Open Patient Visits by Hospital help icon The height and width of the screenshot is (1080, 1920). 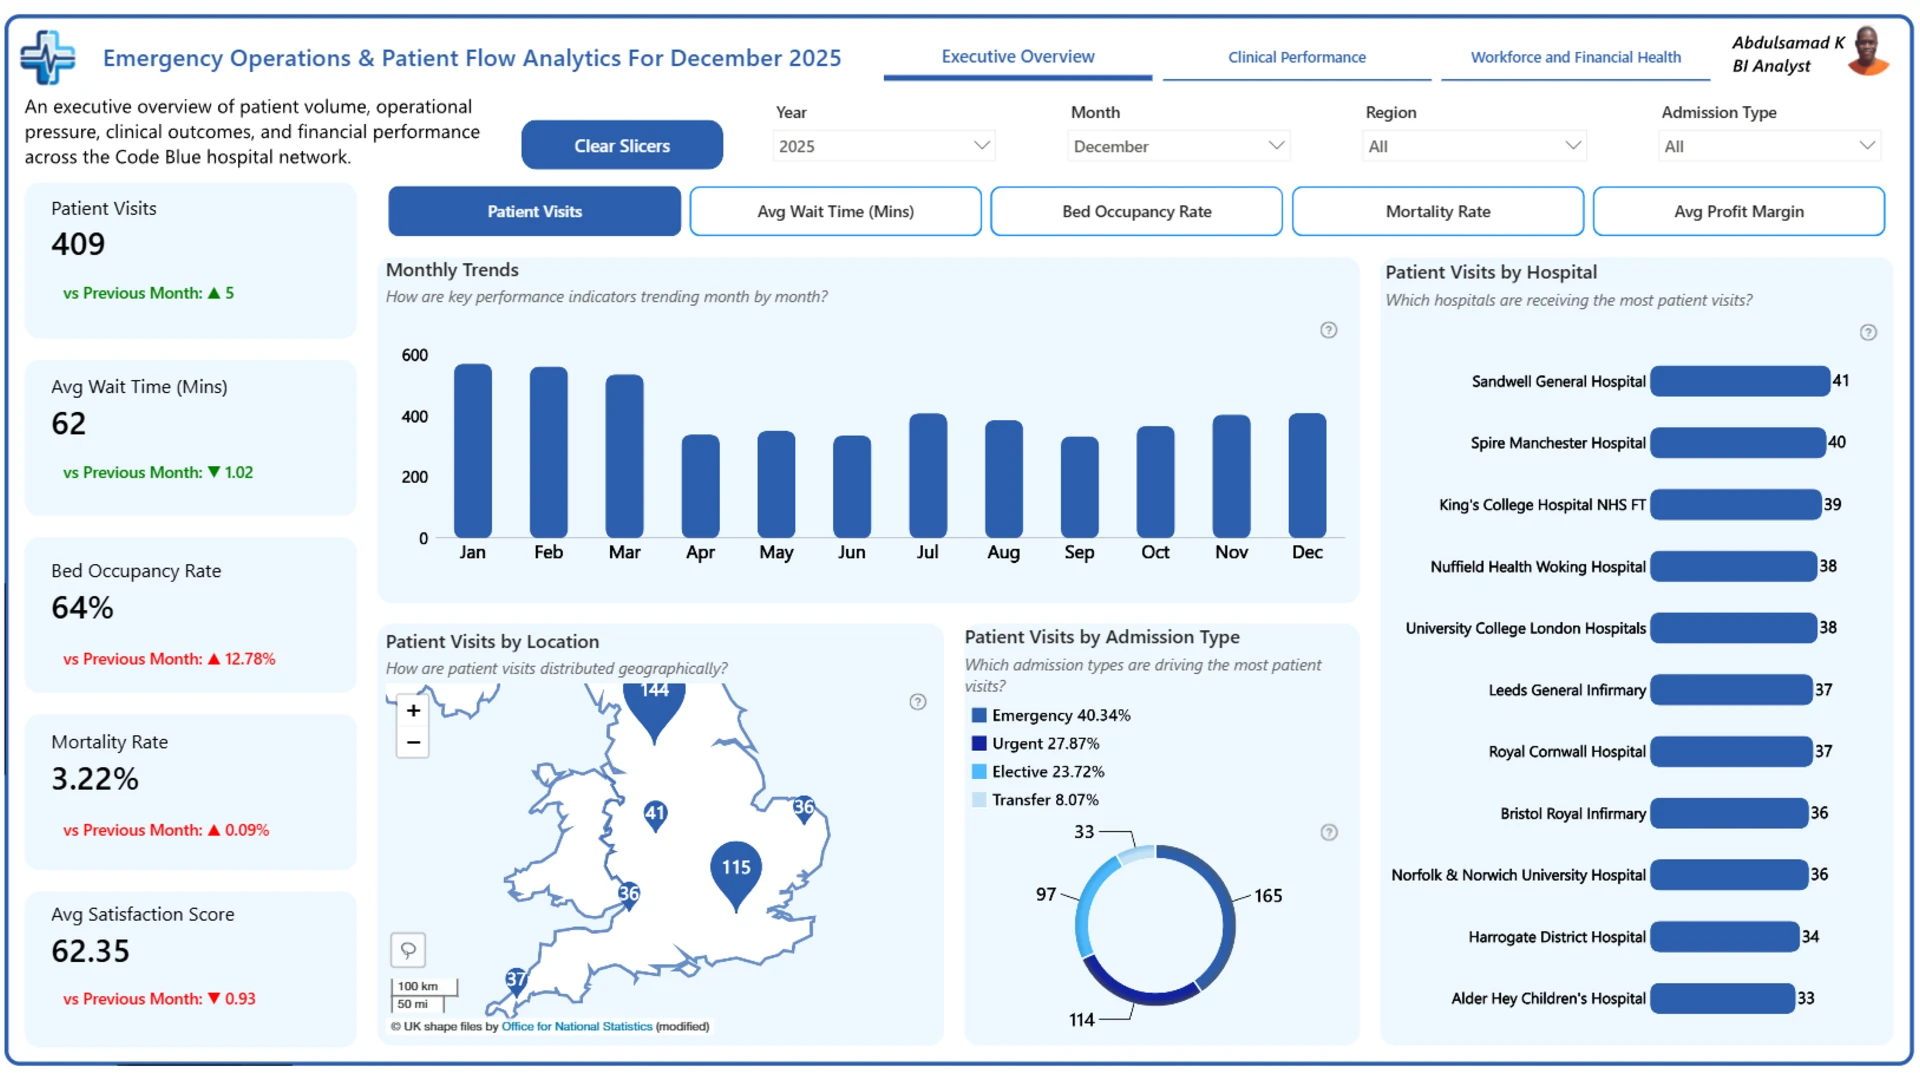[1867, 332]
